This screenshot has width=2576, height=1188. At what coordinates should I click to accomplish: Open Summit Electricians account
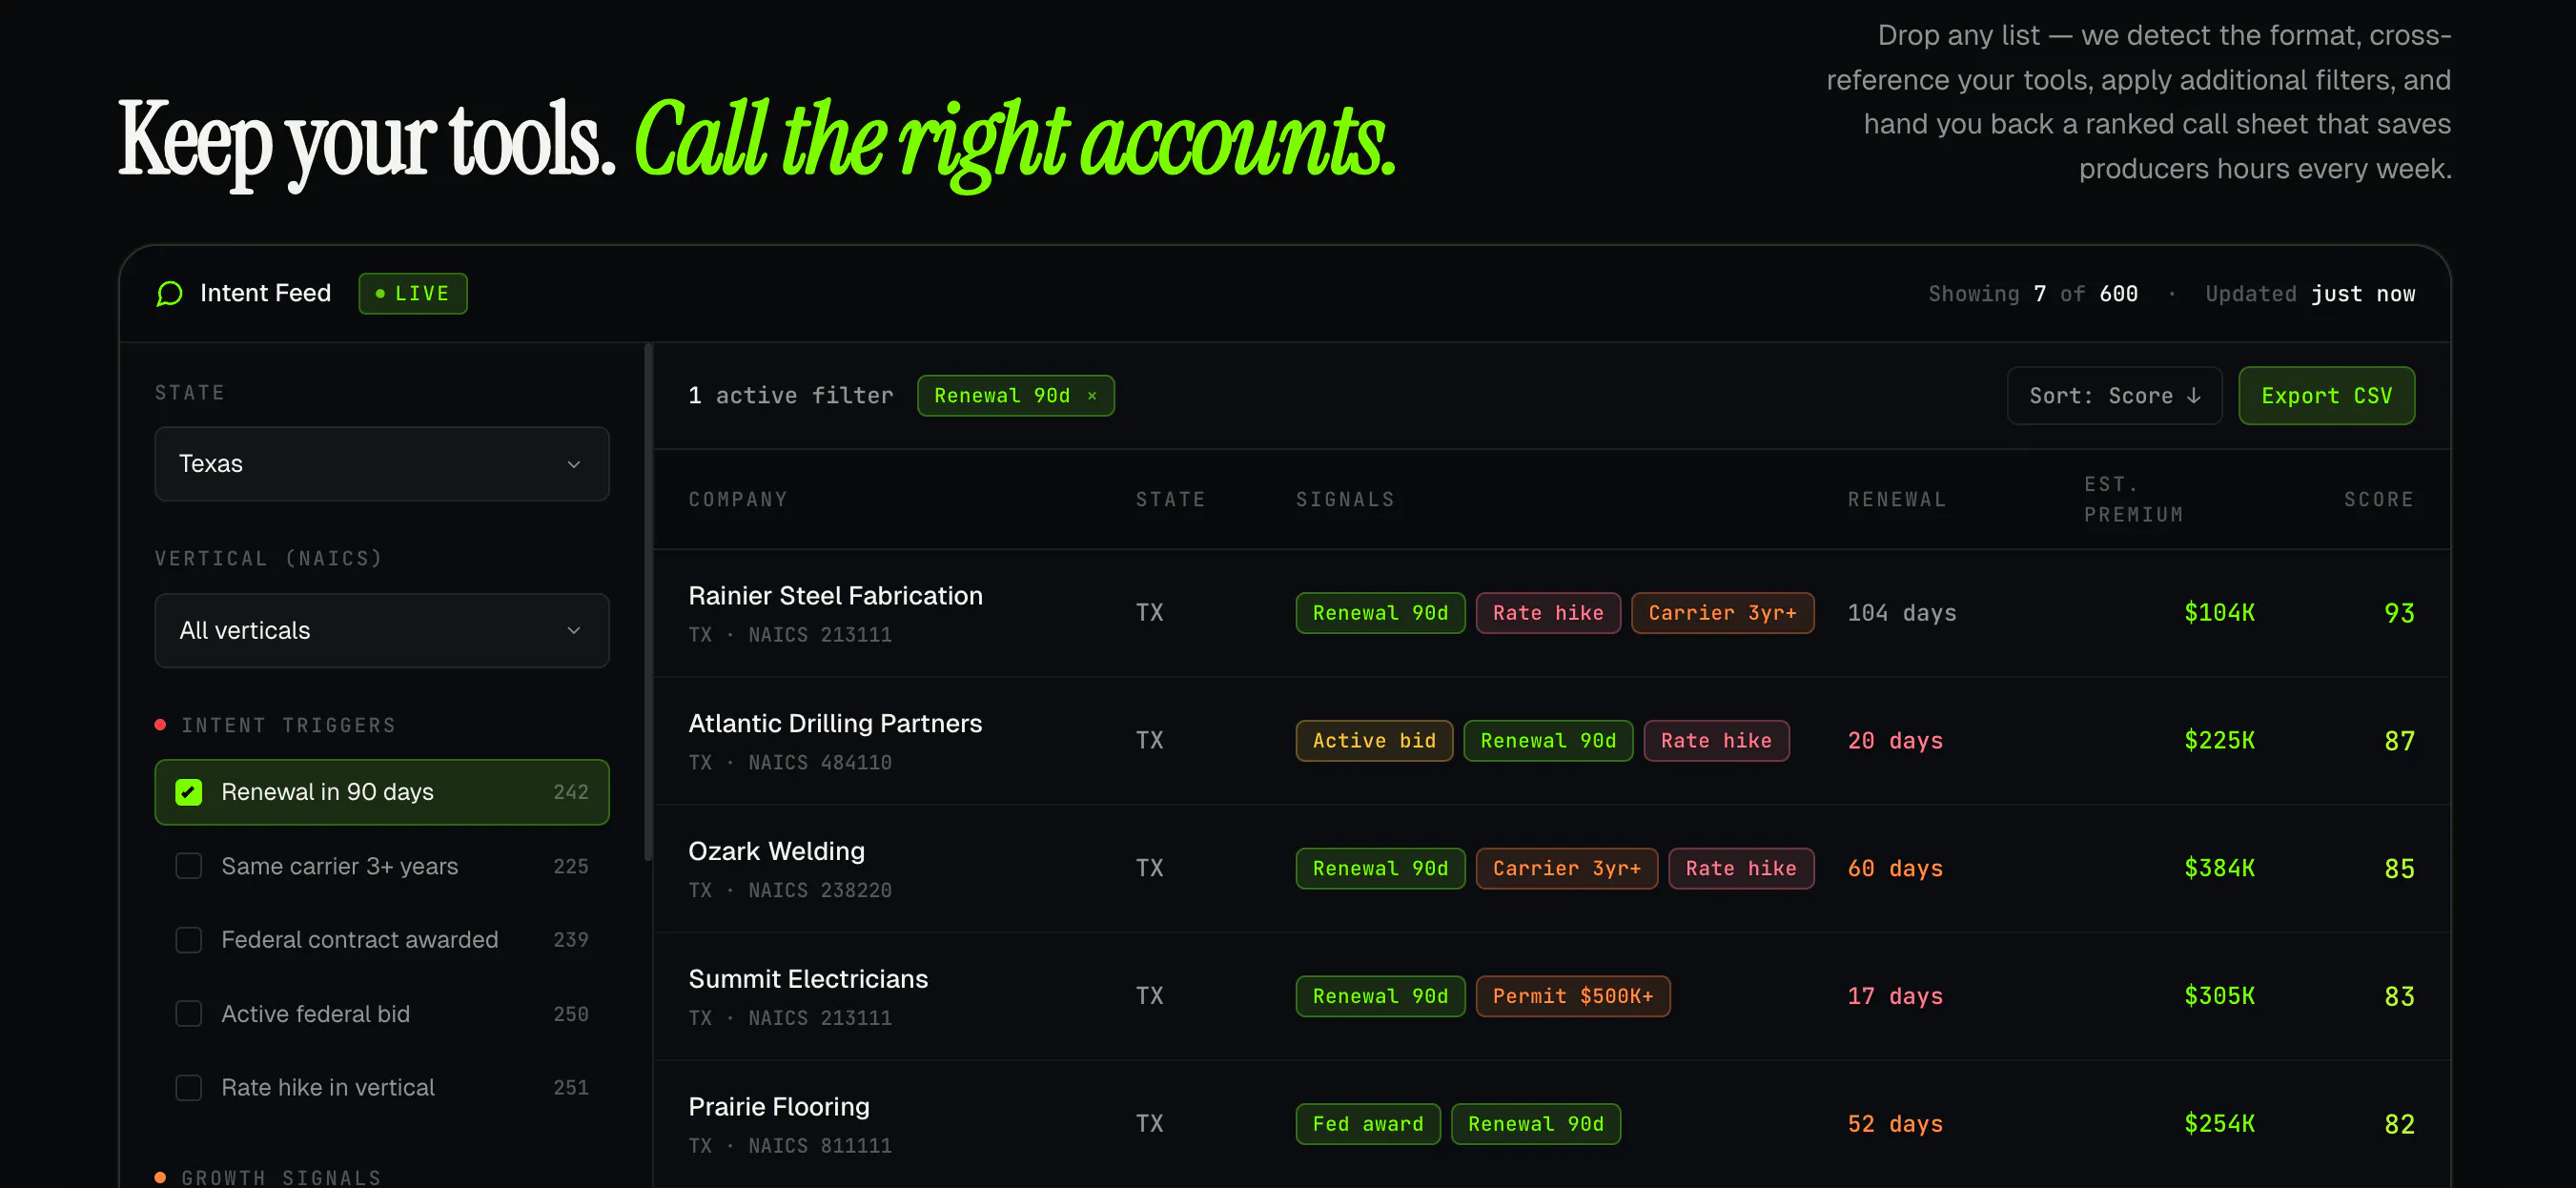(x=808, y=979)
